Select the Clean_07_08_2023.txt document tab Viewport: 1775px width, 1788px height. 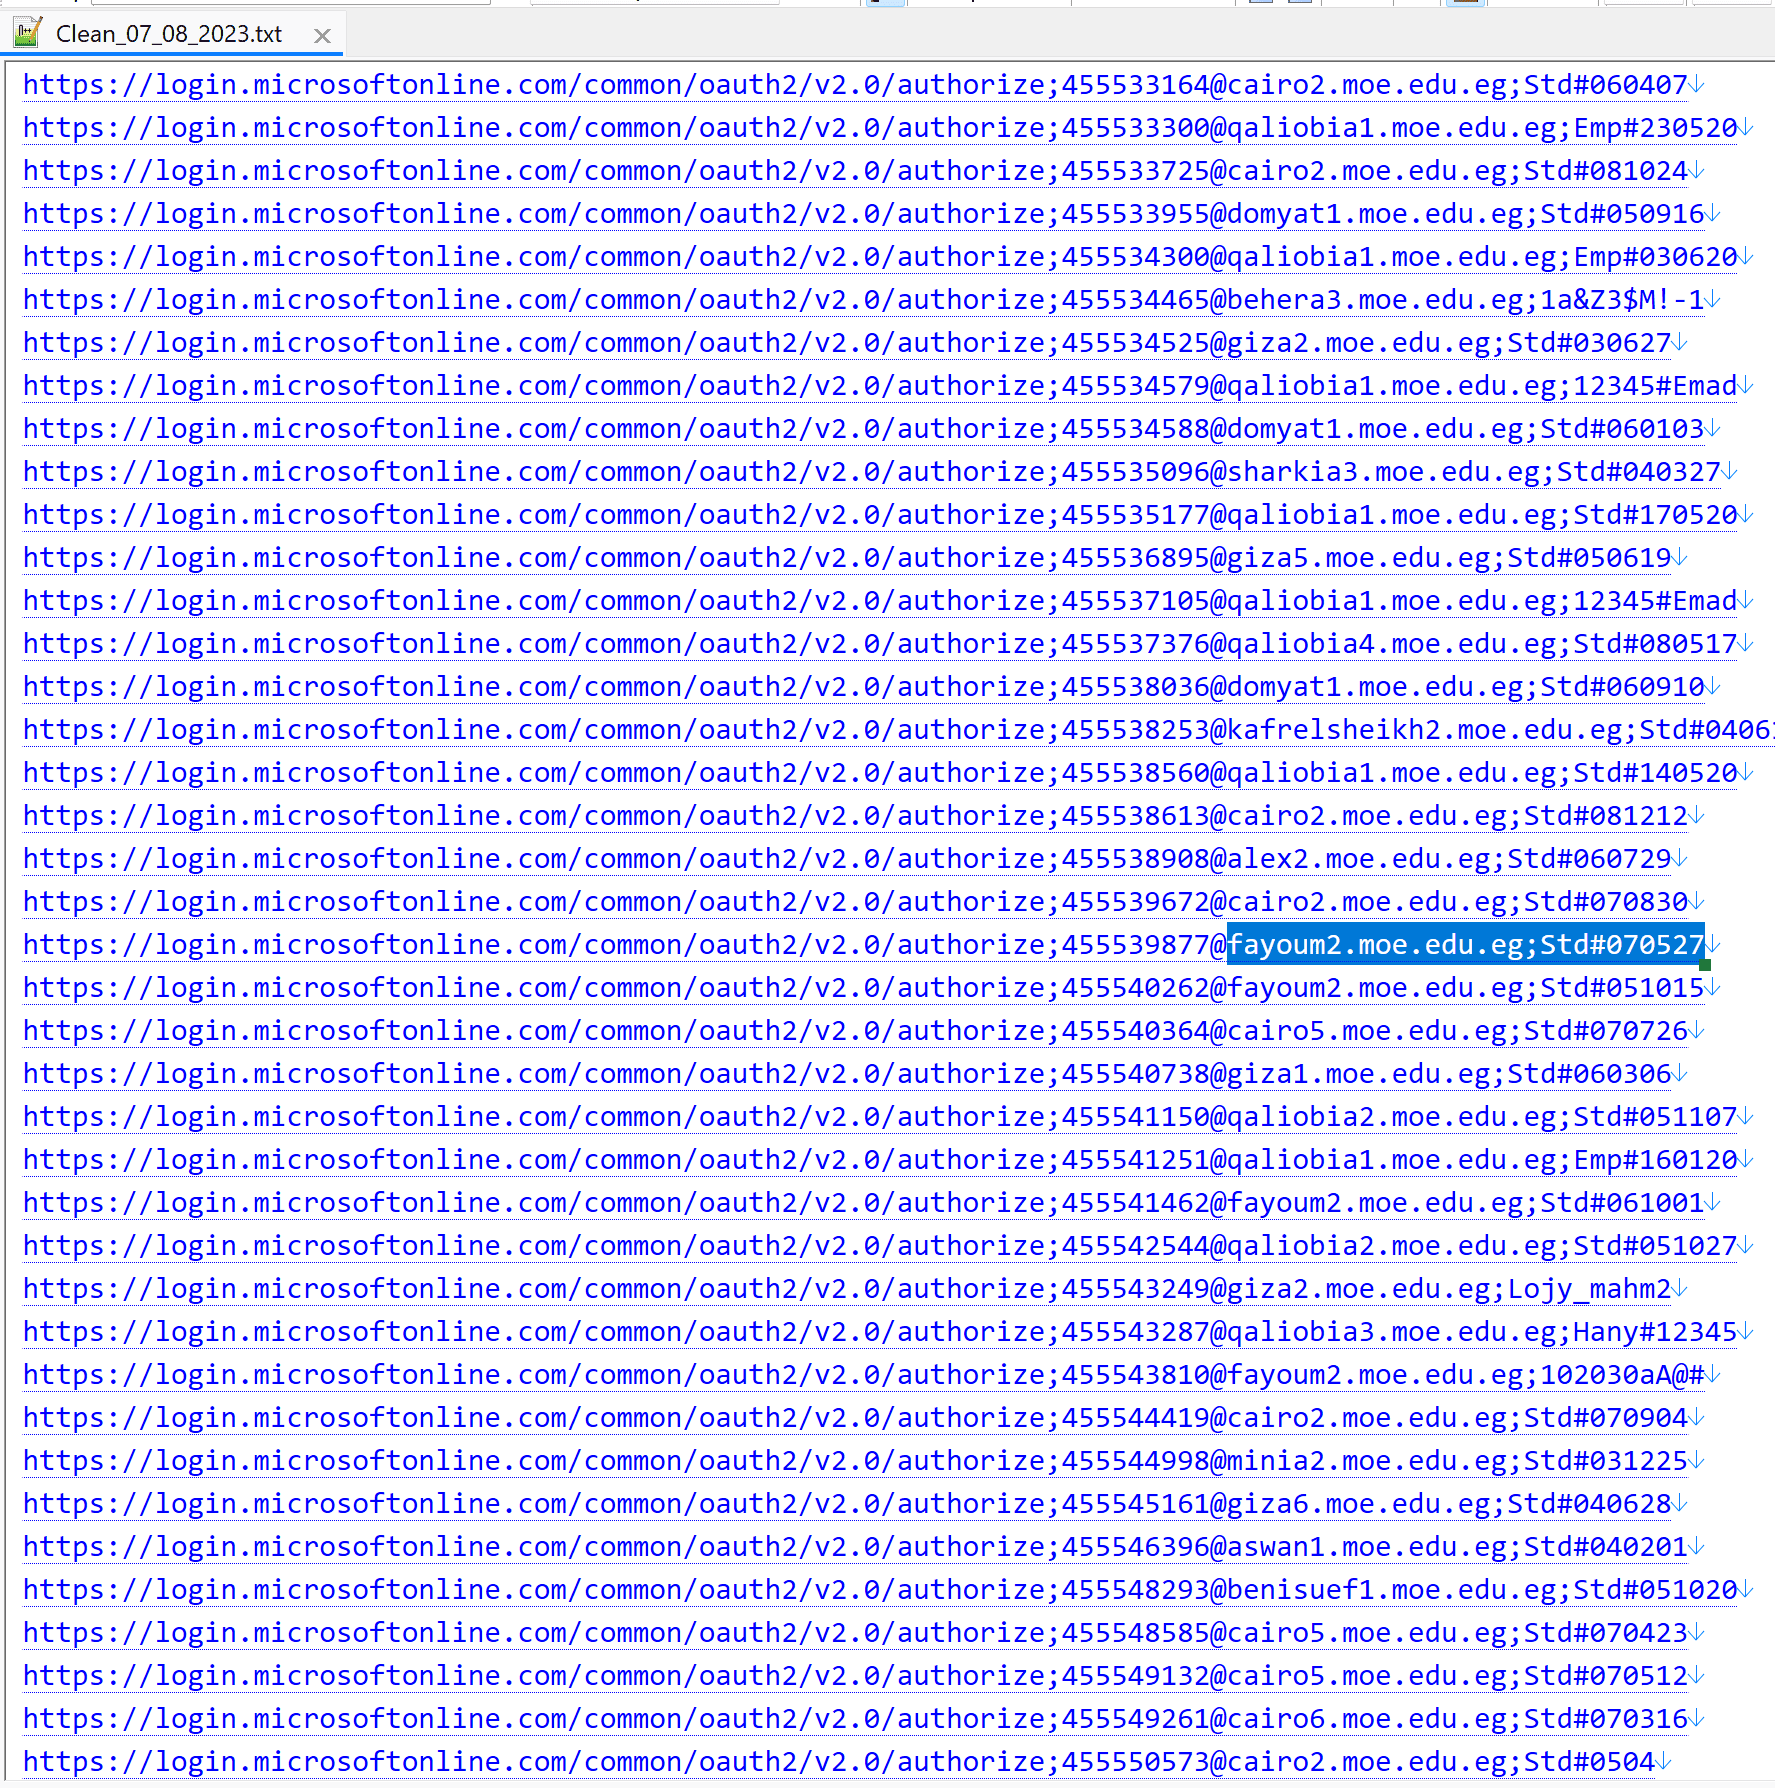pyautogui.click(x=172, y=34)
